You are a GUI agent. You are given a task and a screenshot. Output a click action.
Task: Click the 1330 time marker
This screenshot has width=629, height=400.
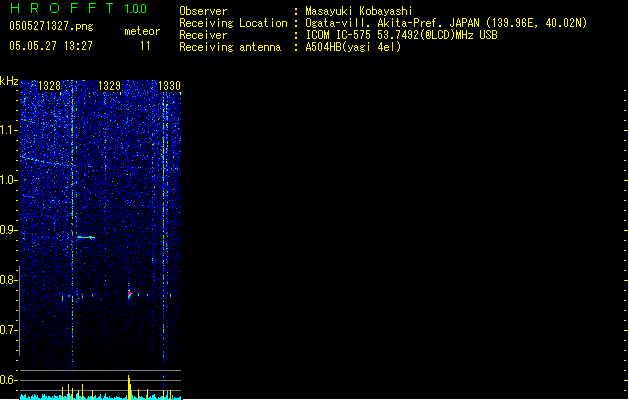tap(169, 86)
